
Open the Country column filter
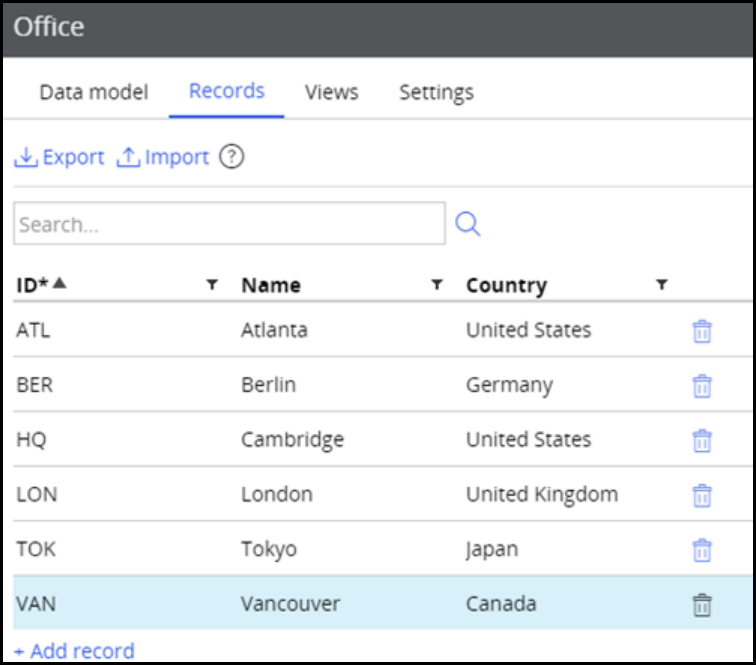coord(661,285)
